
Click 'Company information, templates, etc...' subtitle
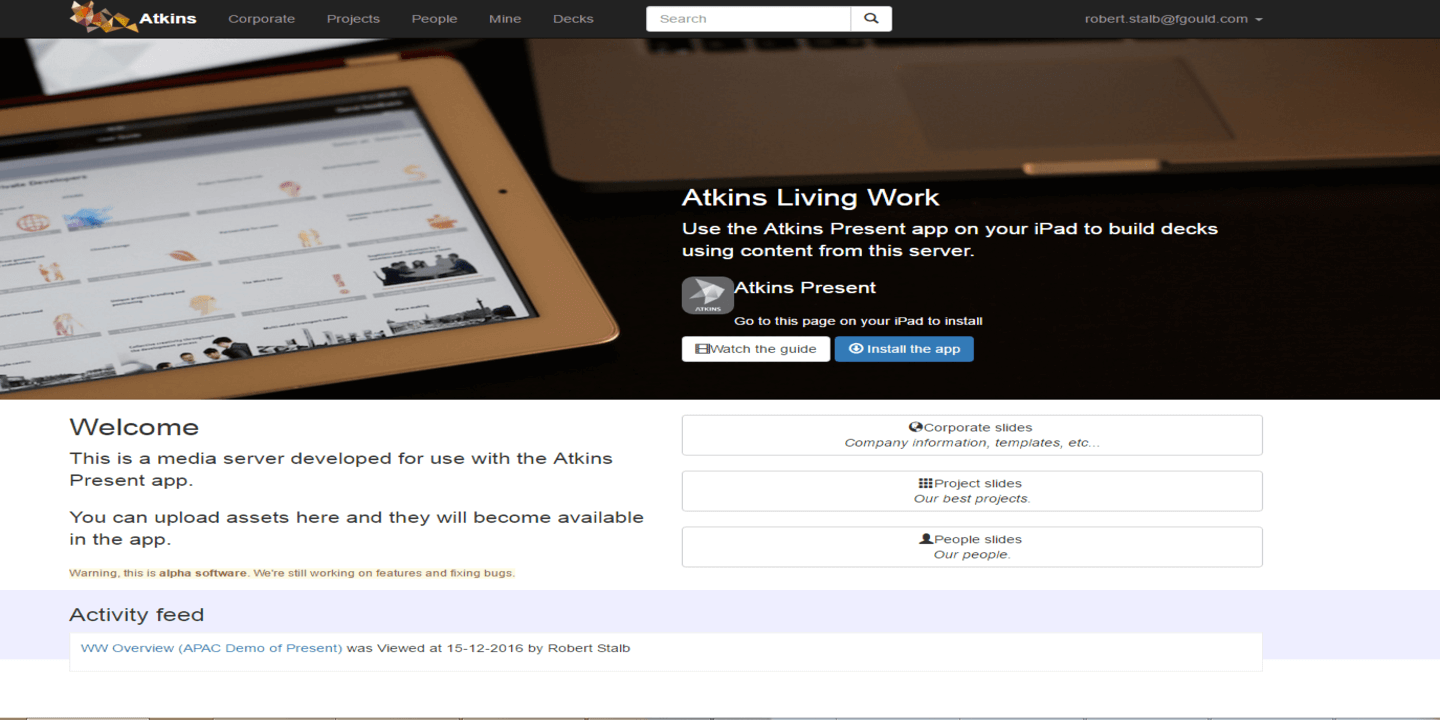coord(972,443)
